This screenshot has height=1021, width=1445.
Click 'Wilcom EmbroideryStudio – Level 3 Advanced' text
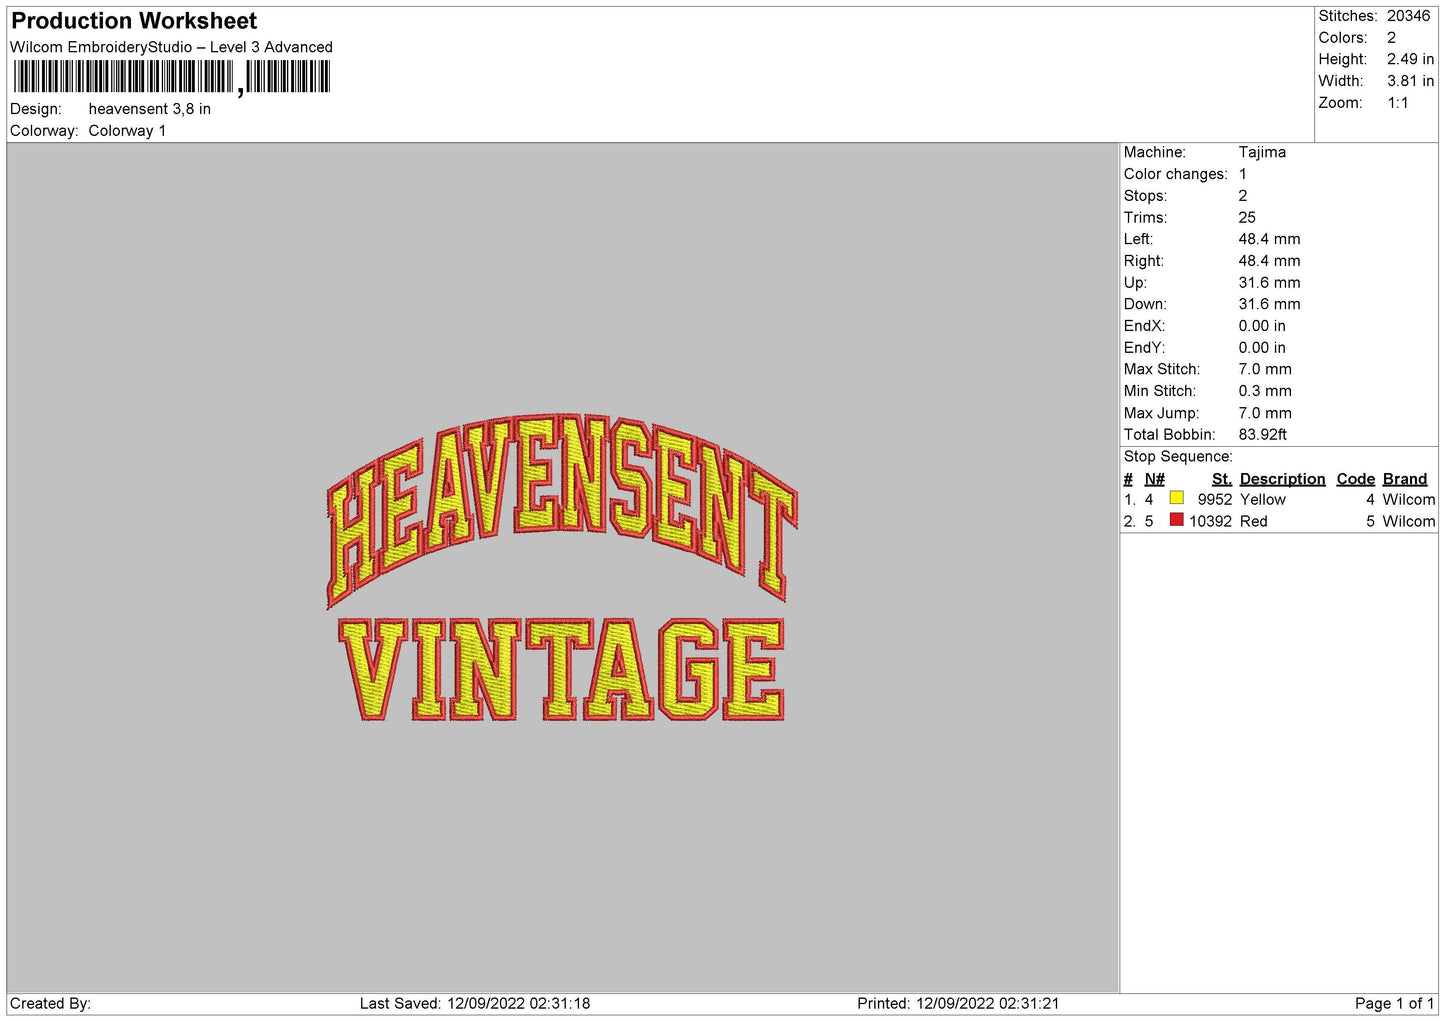(x=171, y=47)
